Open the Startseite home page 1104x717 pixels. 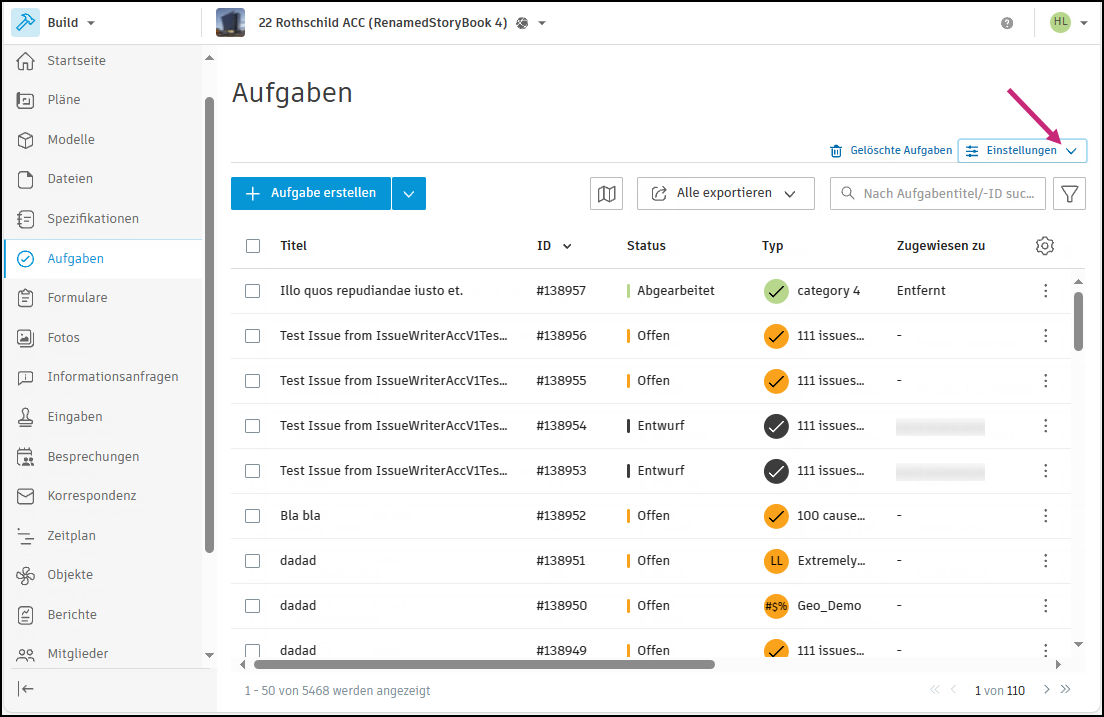(76, 61)
